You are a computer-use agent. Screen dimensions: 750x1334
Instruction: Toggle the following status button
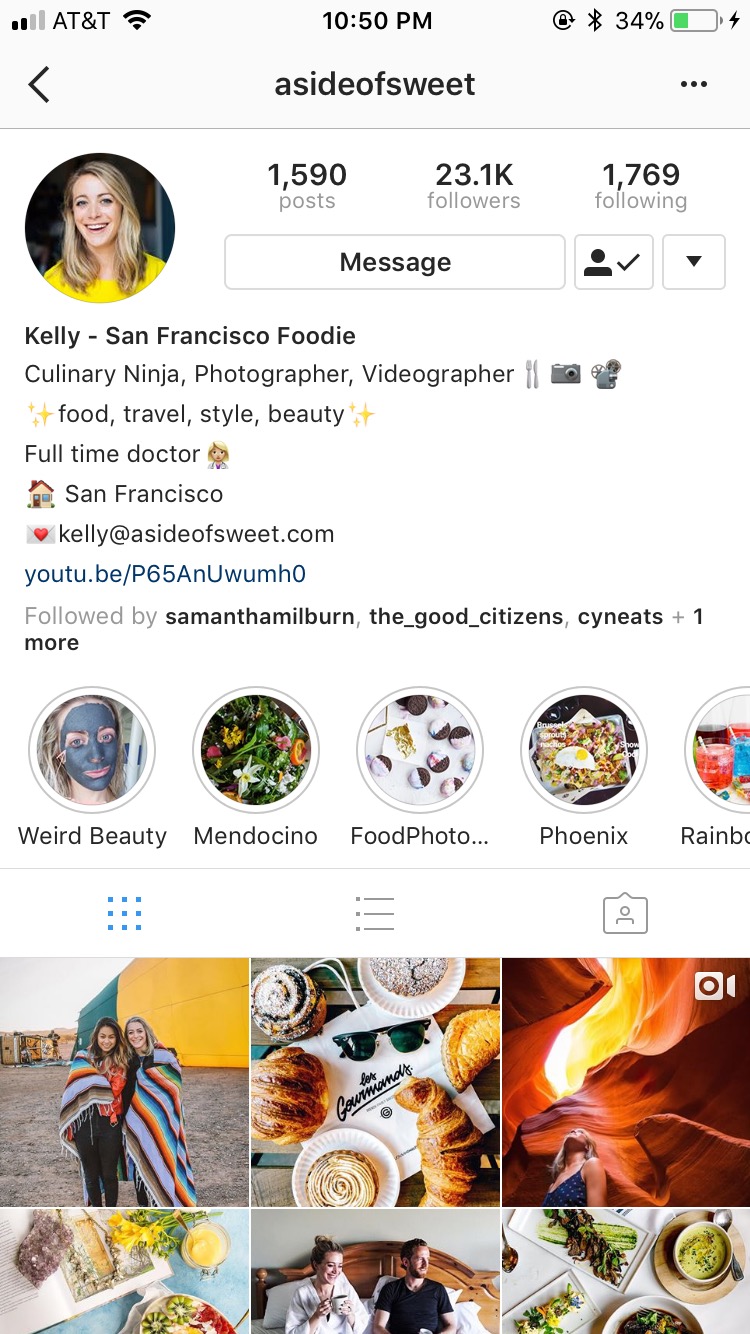tap(614, 262)
